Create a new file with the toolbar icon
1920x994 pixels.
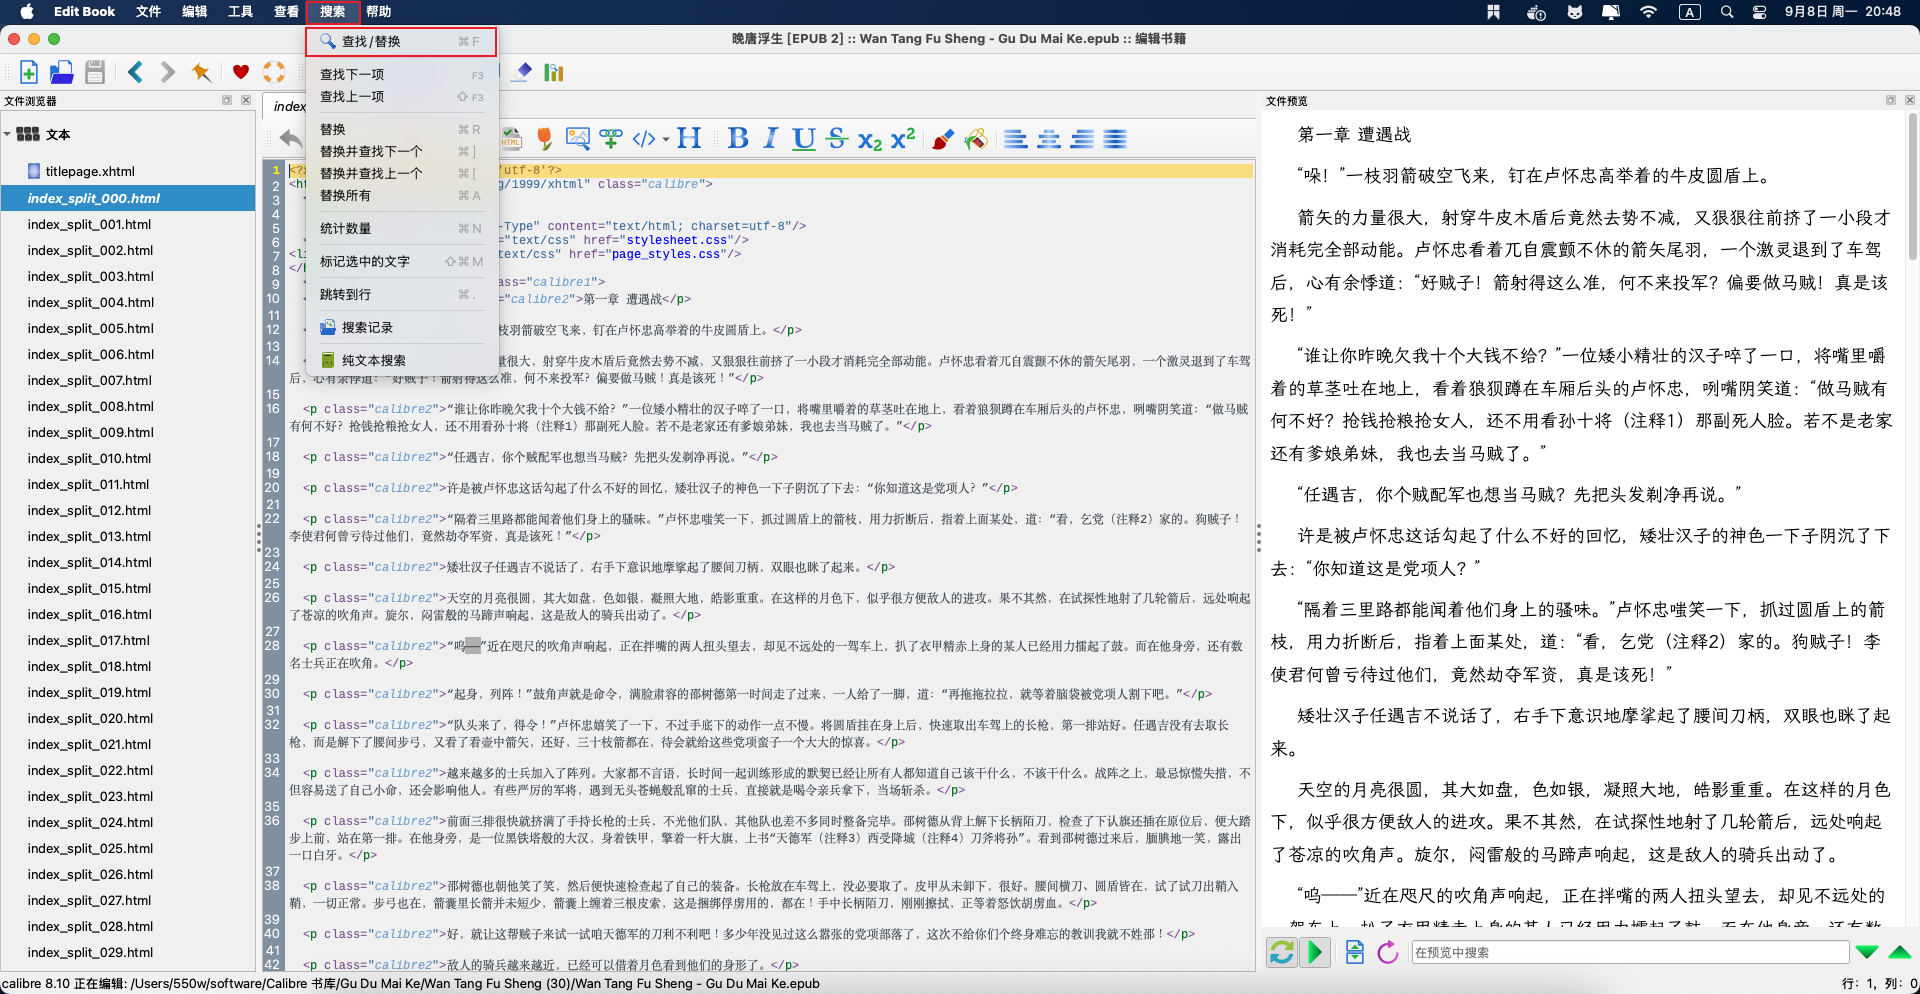click(x=28, y=72)
